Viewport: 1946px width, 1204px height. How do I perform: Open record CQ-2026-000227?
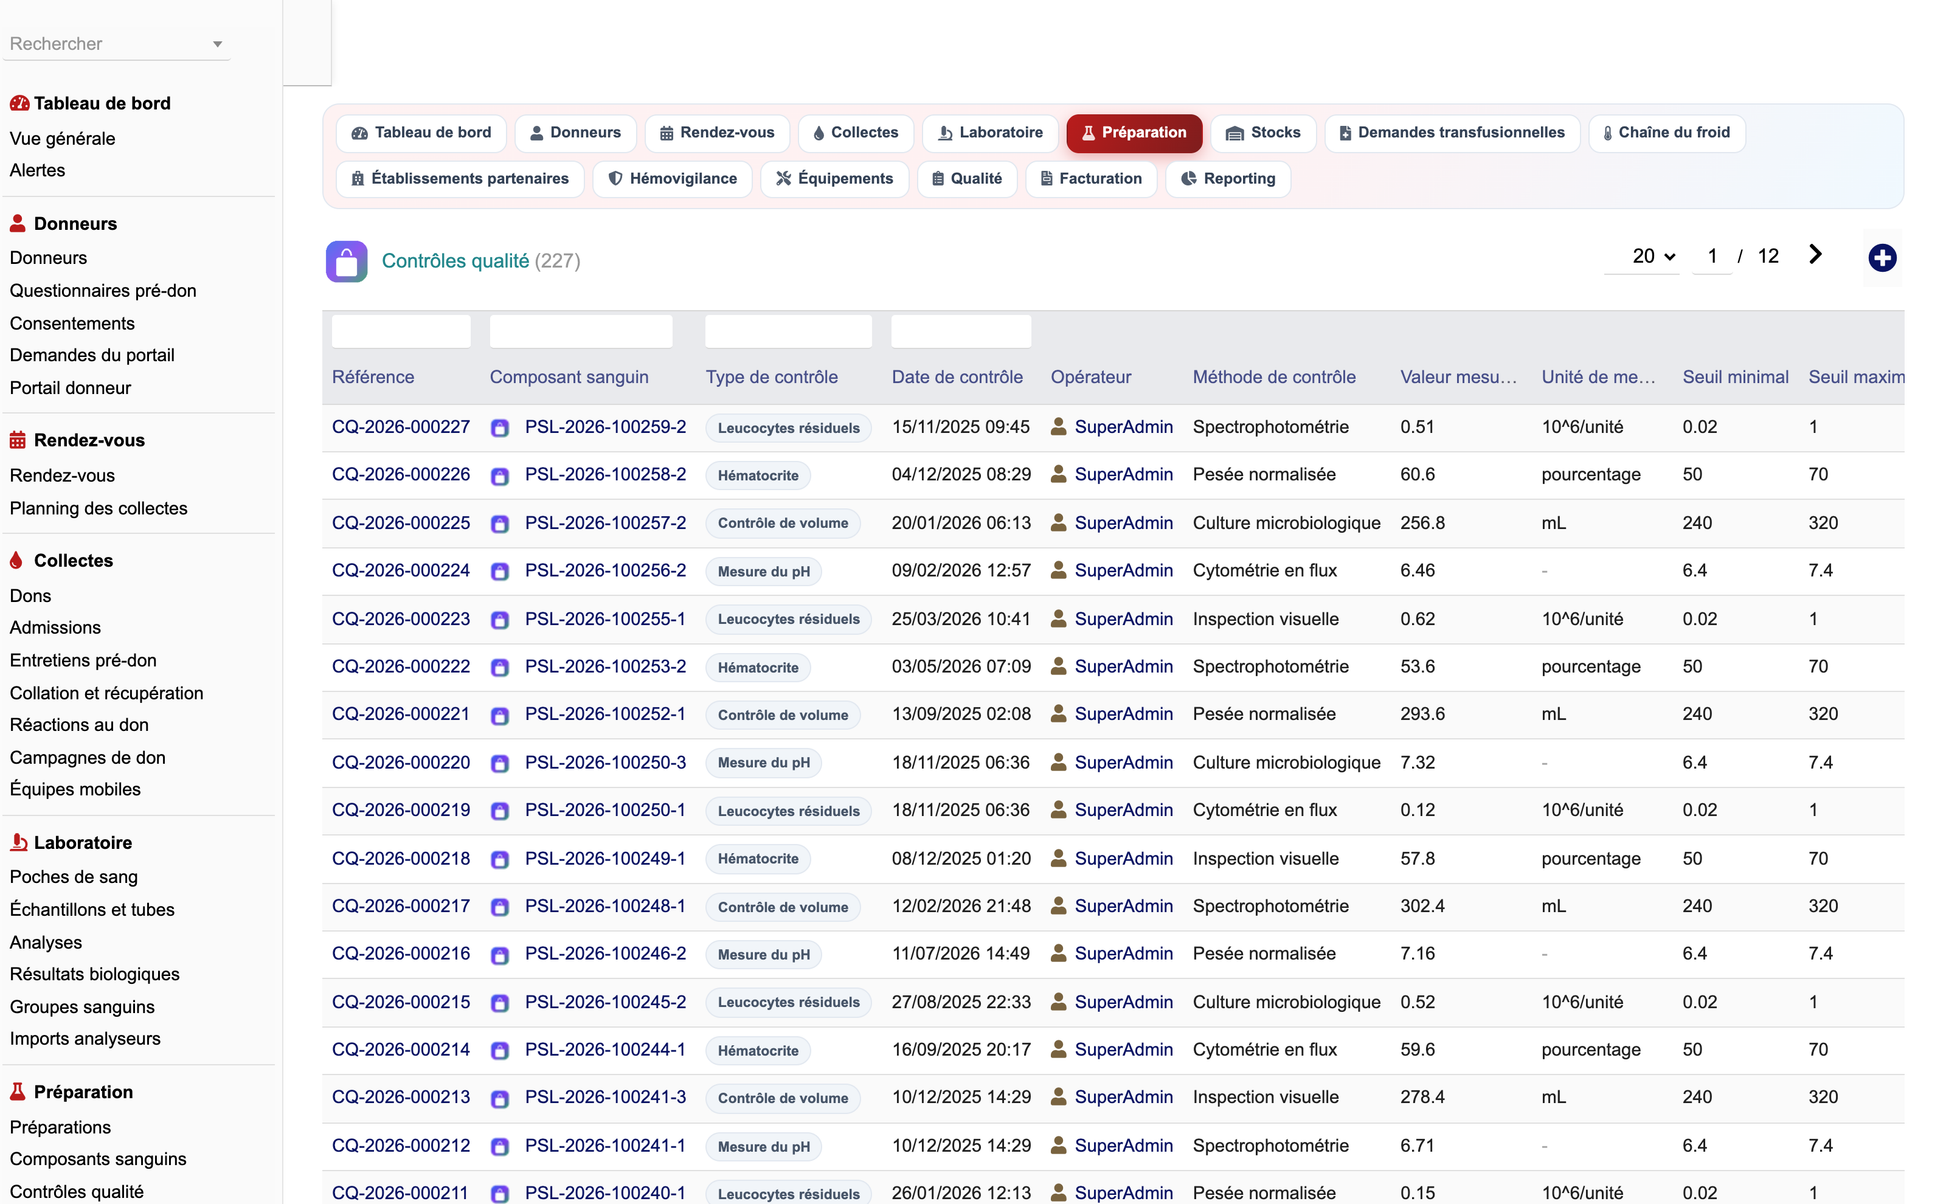401,427
